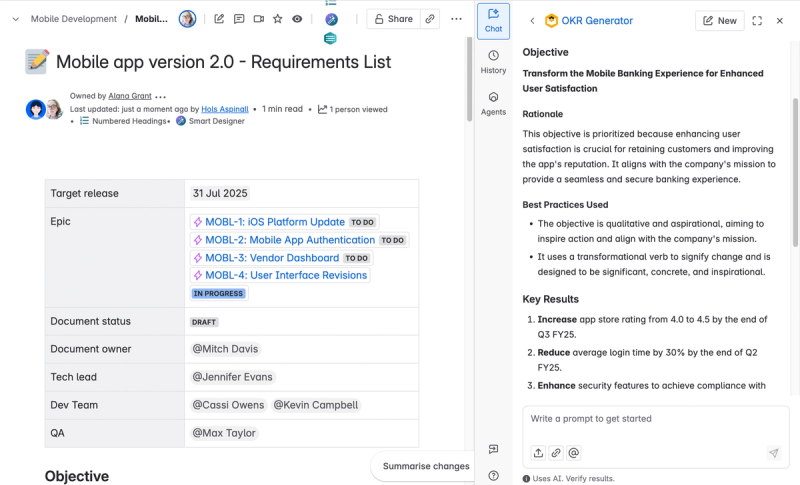Open MOBL-4: User Interface Revisions epic
The width and height of the screenshot is (800, 485).
(x=286, y=275)
